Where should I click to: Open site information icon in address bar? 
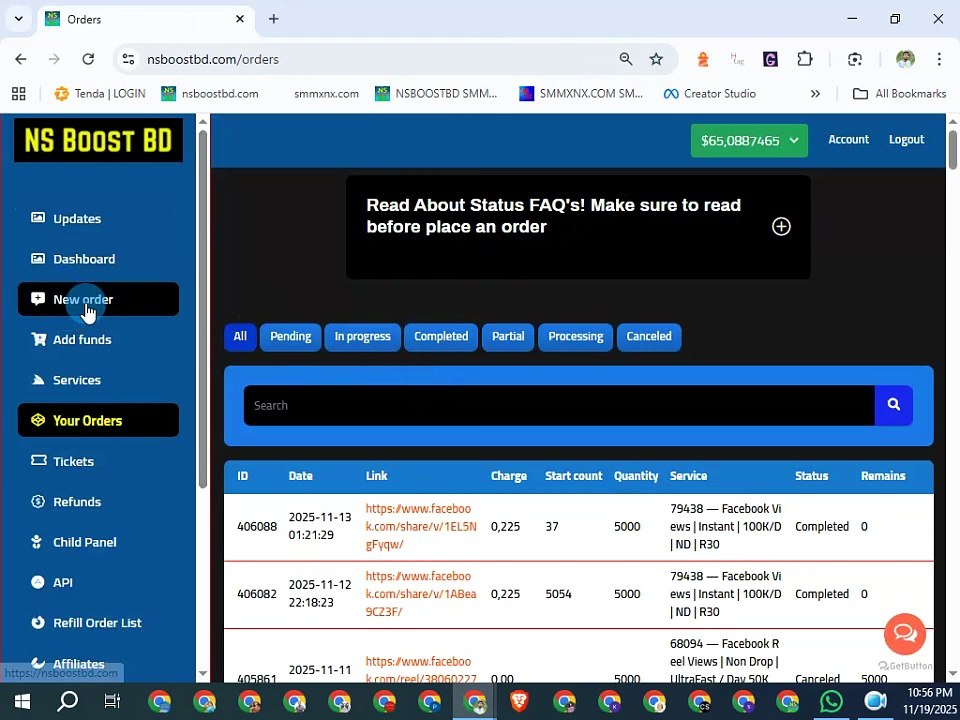(x=128, y=59)
